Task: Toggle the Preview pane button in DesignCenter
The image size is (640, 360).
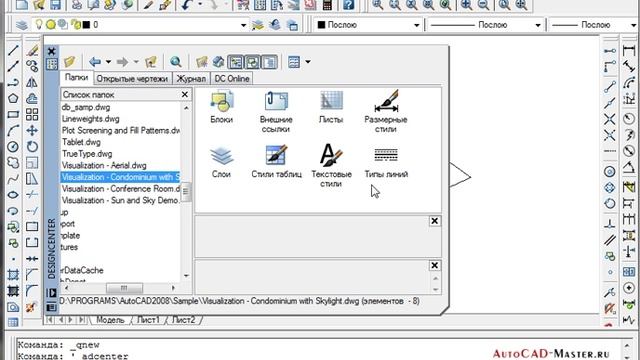Action: click(x=252, y=62)
